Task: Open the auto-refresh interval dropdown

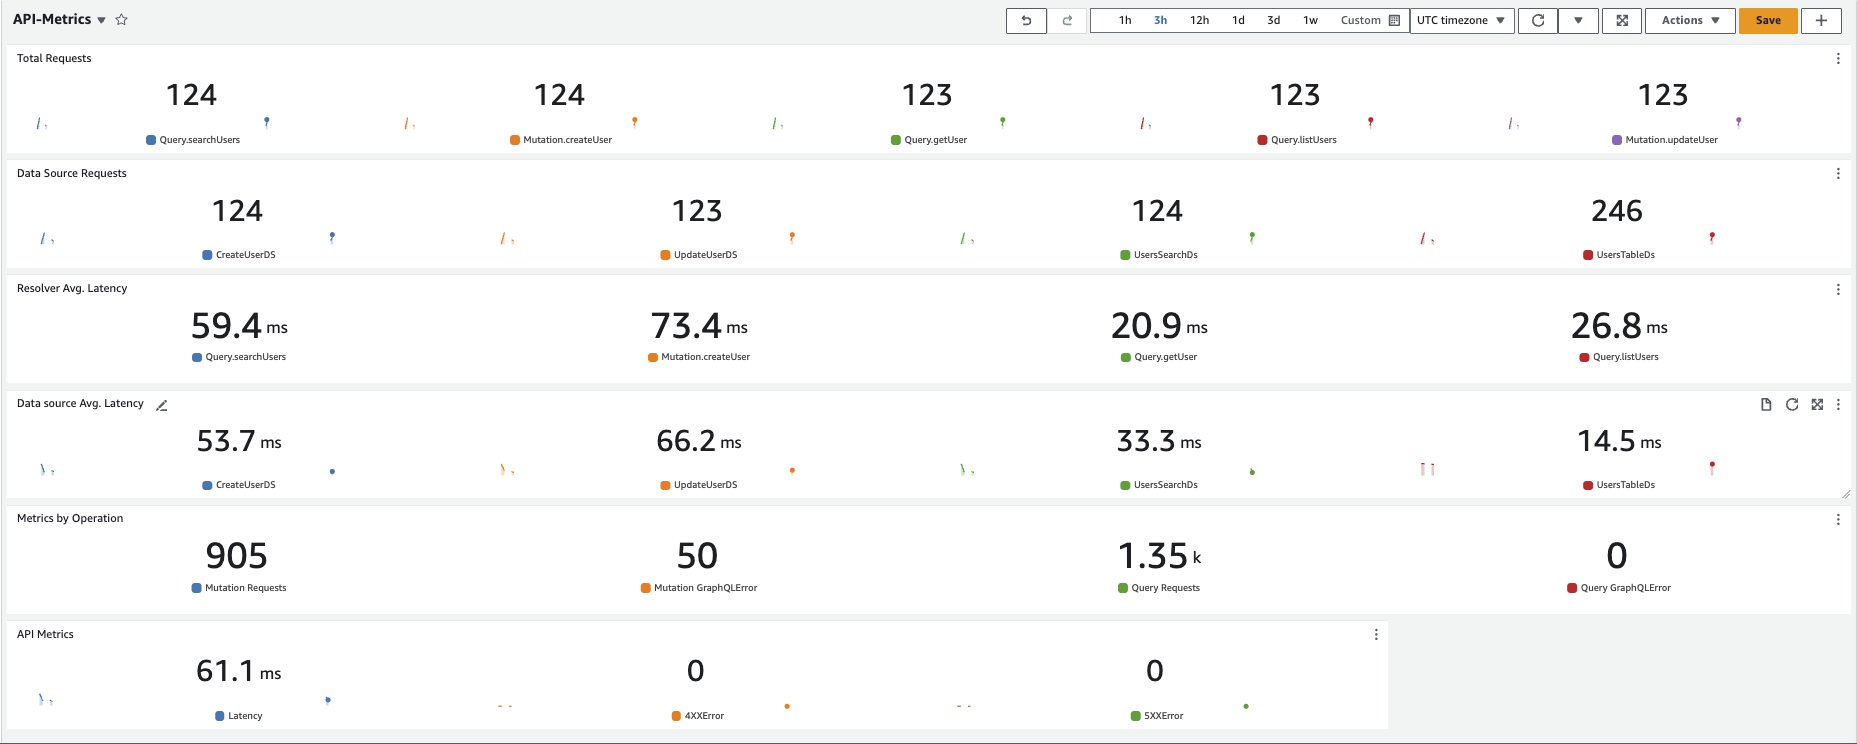Action: coord(1578,21)
